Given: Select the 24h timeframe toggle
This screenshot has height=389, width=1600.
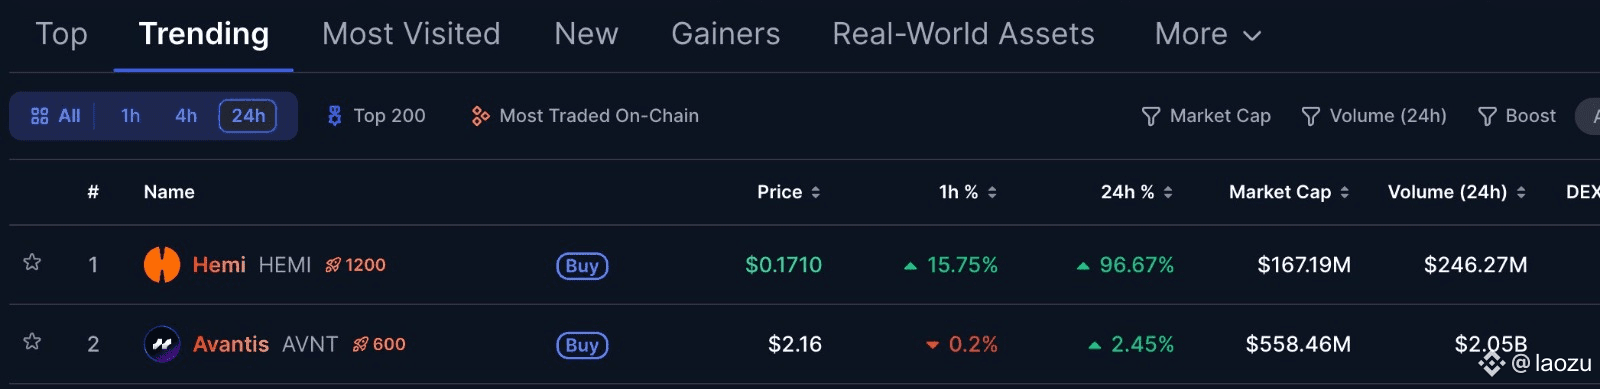Looking at the screenshot, I should 248,116.
